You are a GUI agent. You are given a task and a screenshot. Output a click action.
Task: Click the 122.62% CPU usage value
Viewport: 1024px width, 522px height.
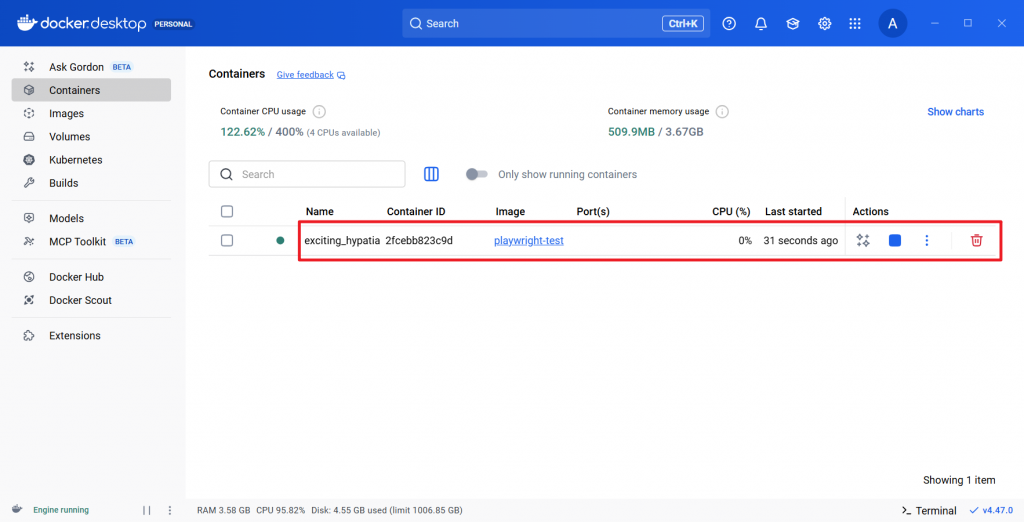click(x=242, y=132)
